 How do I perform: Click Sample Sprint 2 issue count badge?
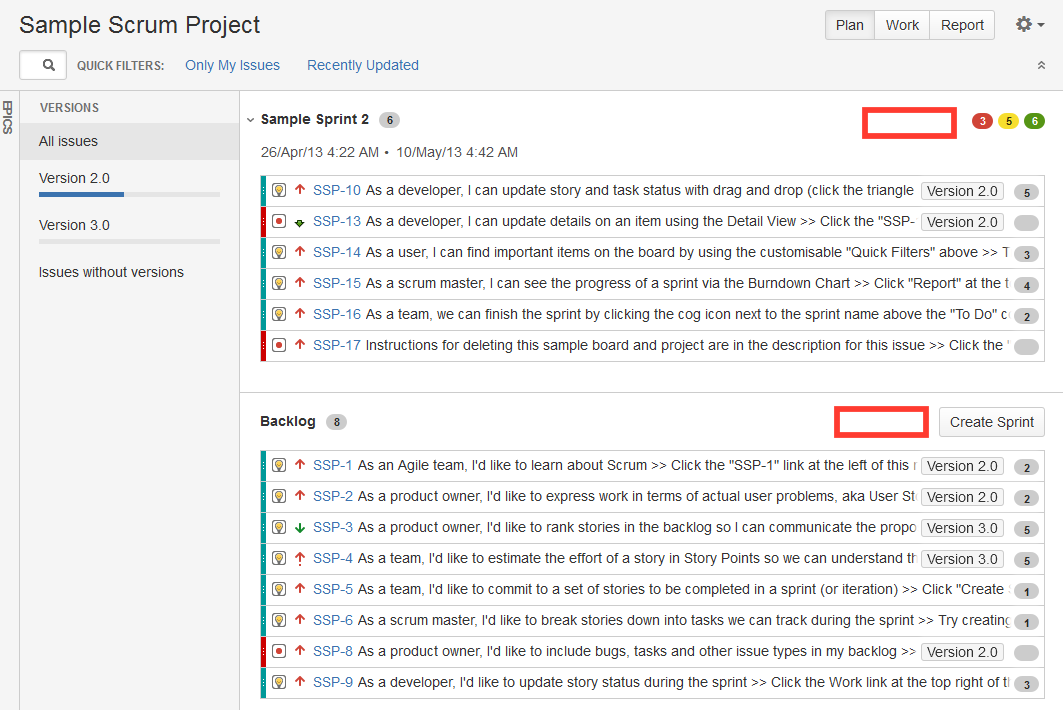click(389, 120)
